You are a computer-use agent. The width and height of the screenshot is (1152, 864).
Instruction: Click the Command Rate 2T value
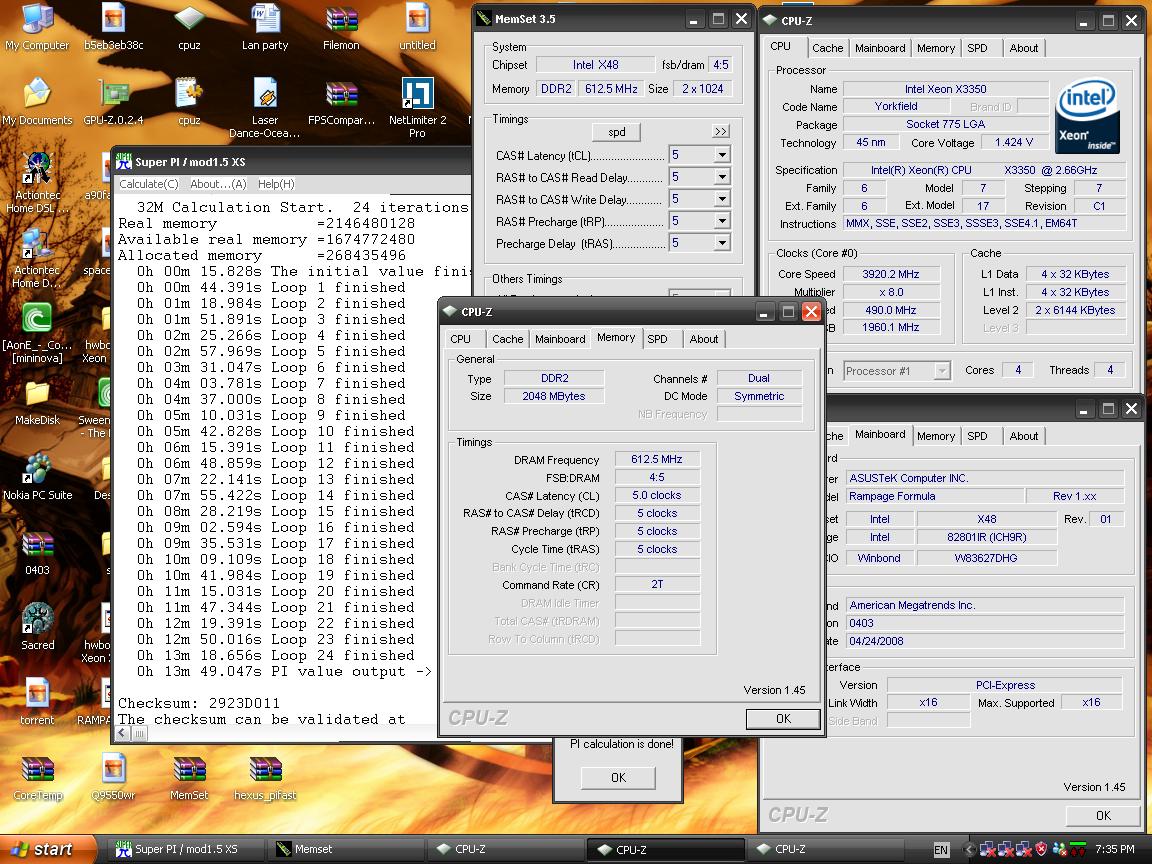(x=657, y=585)
